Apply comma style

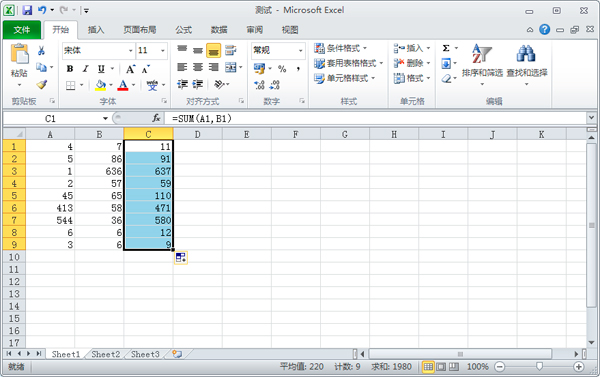(x=298, y=69)
